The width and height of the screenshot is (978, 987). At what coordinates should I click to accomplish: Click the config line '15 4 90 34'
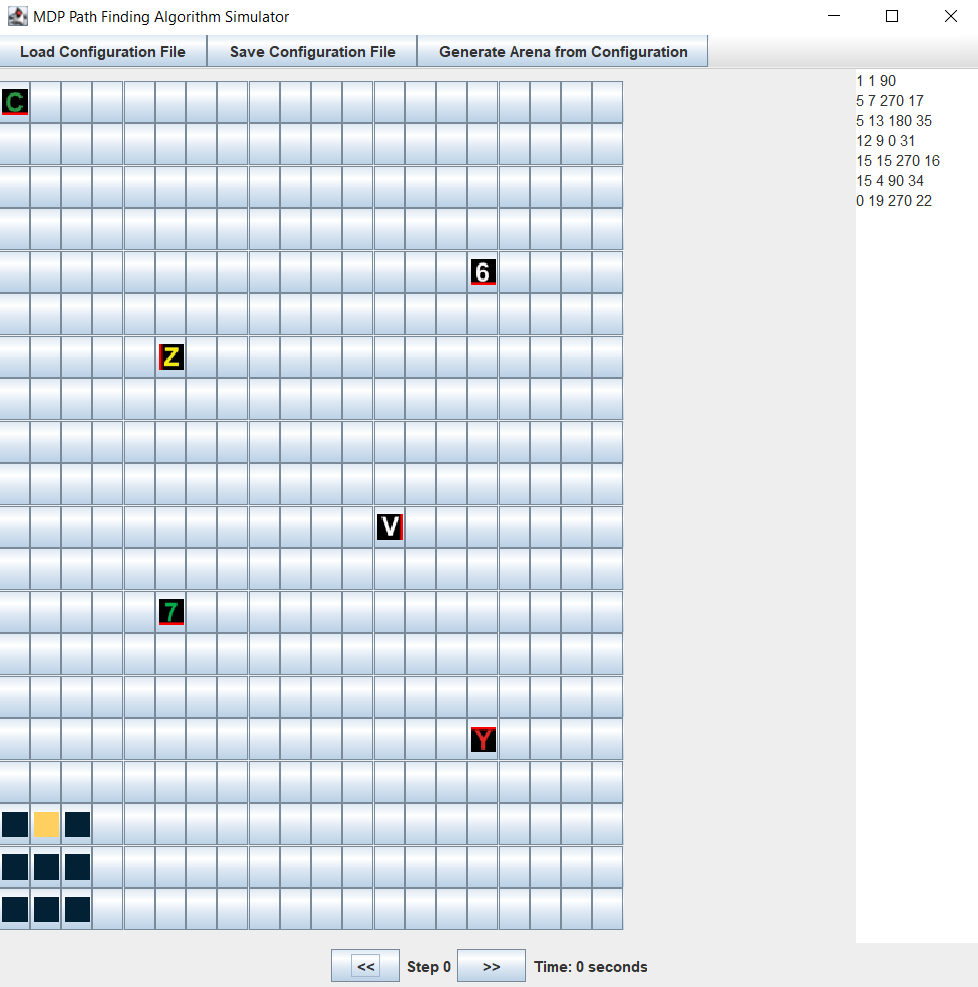890,181
